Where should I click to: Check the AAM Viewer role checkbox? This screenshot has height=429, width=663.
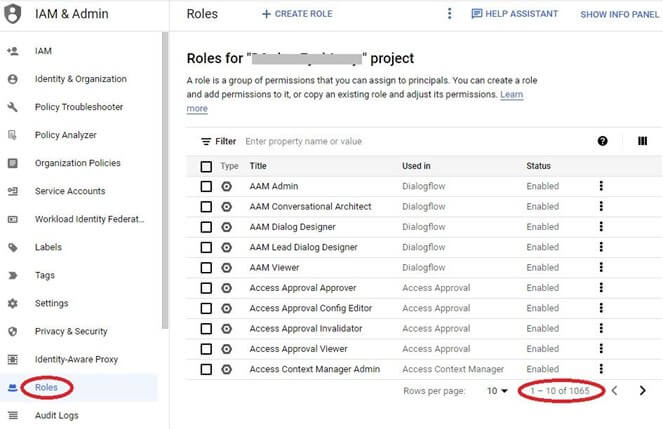tap(206, 268)
